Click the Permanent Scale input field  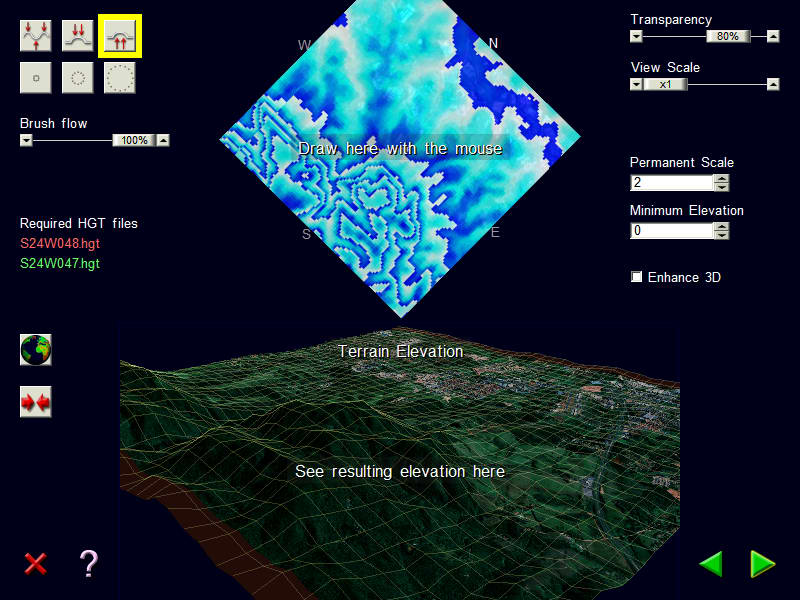[x=670, y=183]
